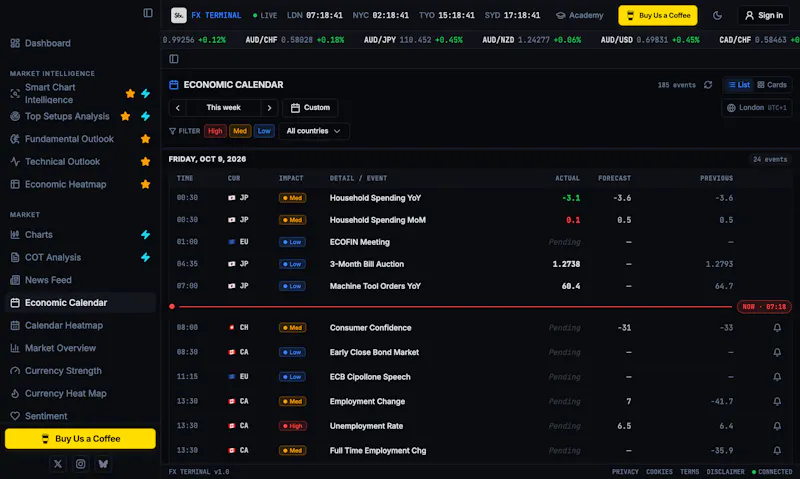Click AUD/JPY ticker quote

coord(413,40)
